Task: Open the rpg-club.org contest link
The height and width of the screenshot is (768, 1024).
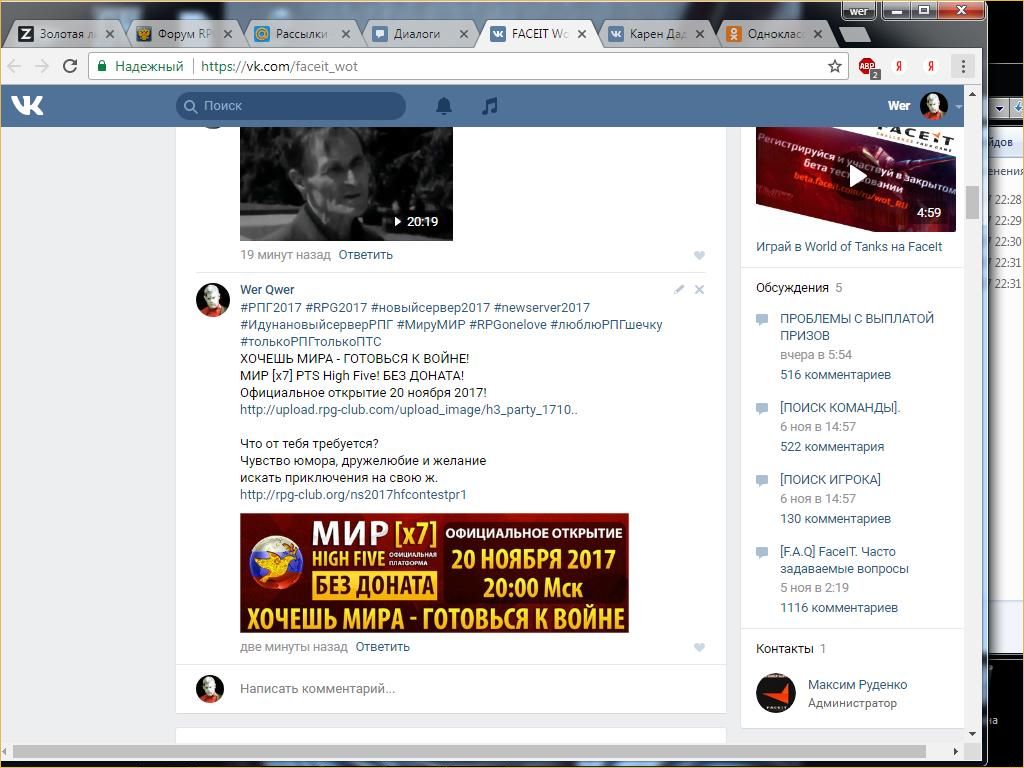Action: click(x=353, y=494)
